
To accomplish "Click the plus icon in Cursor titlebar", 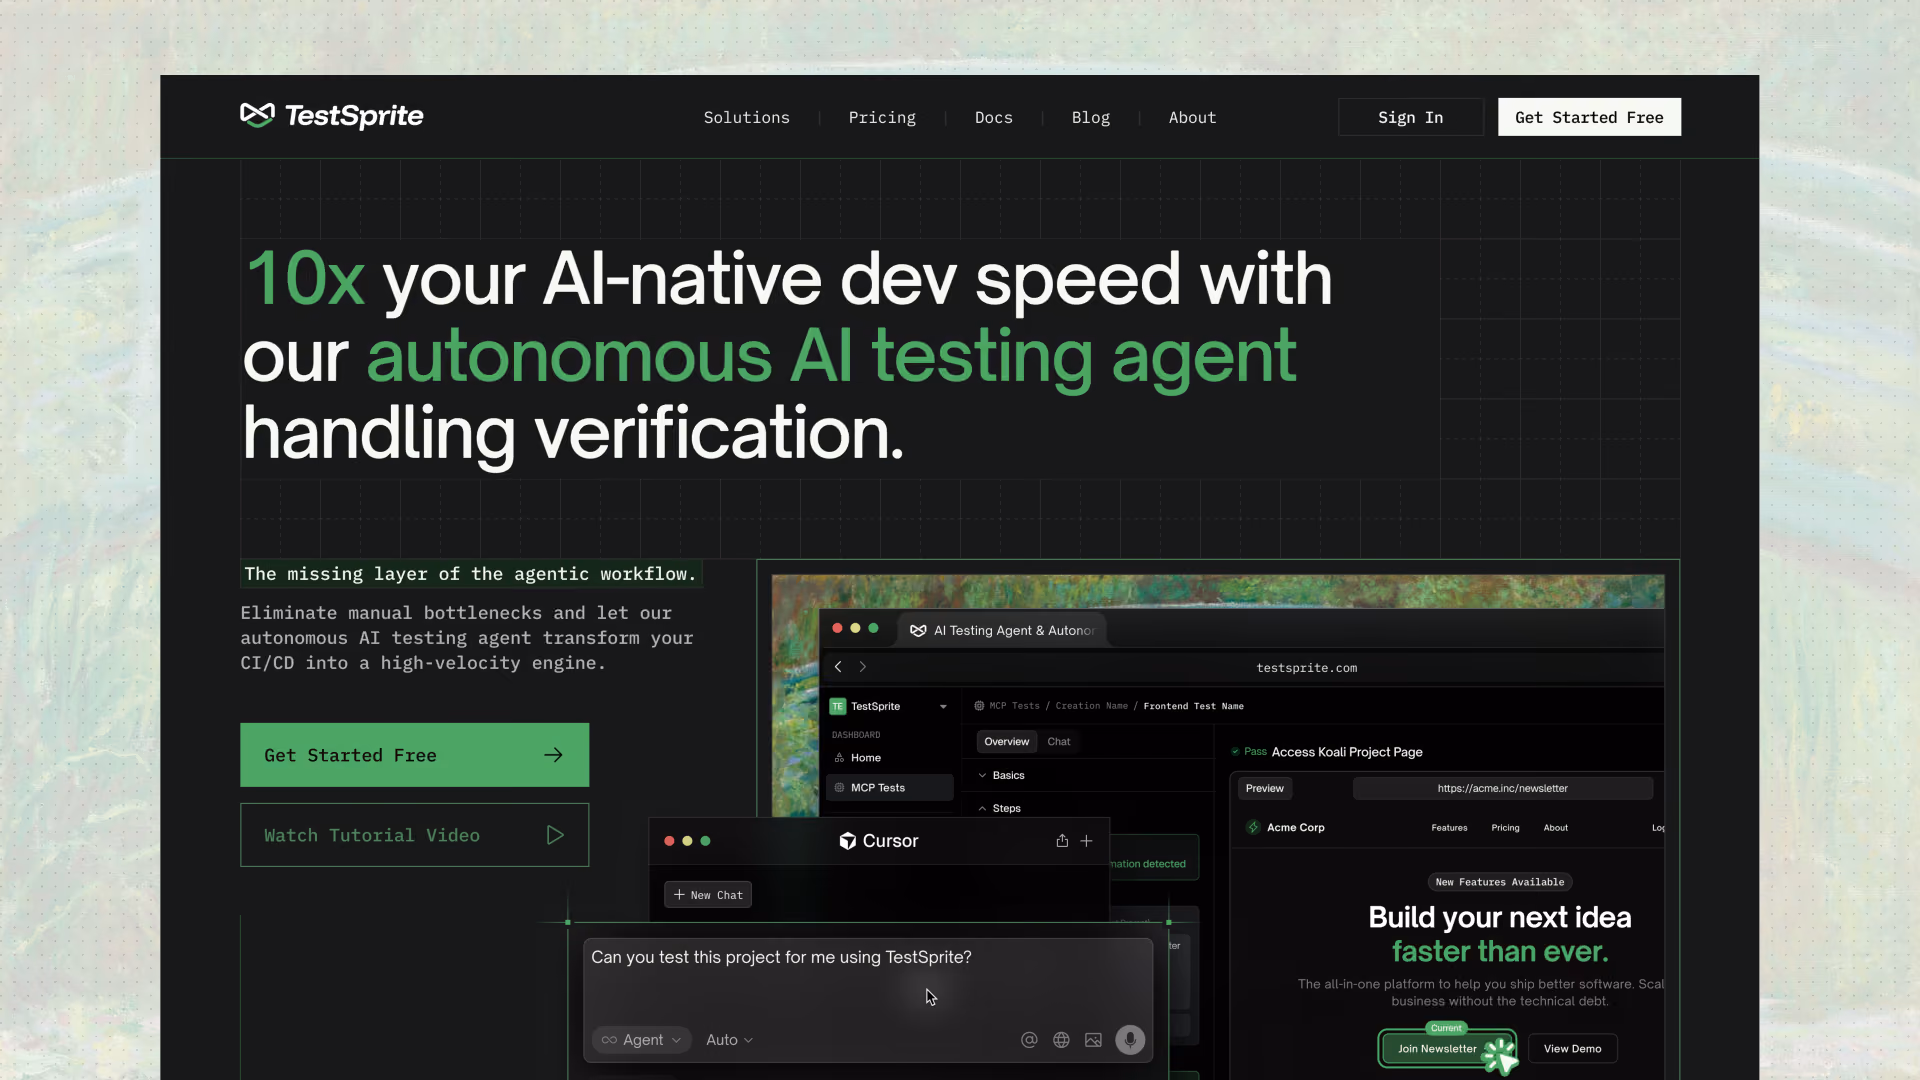I will pyautogui.click(x=1086, y=841).
